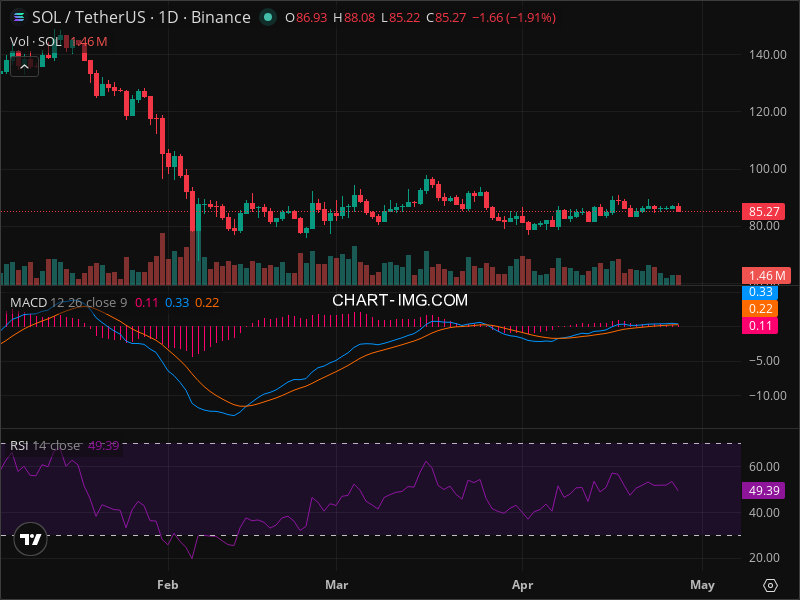Click the −1.66 (−1.91%) change value
The height and width of the screenshot is (600, 800).
[514, 18]
